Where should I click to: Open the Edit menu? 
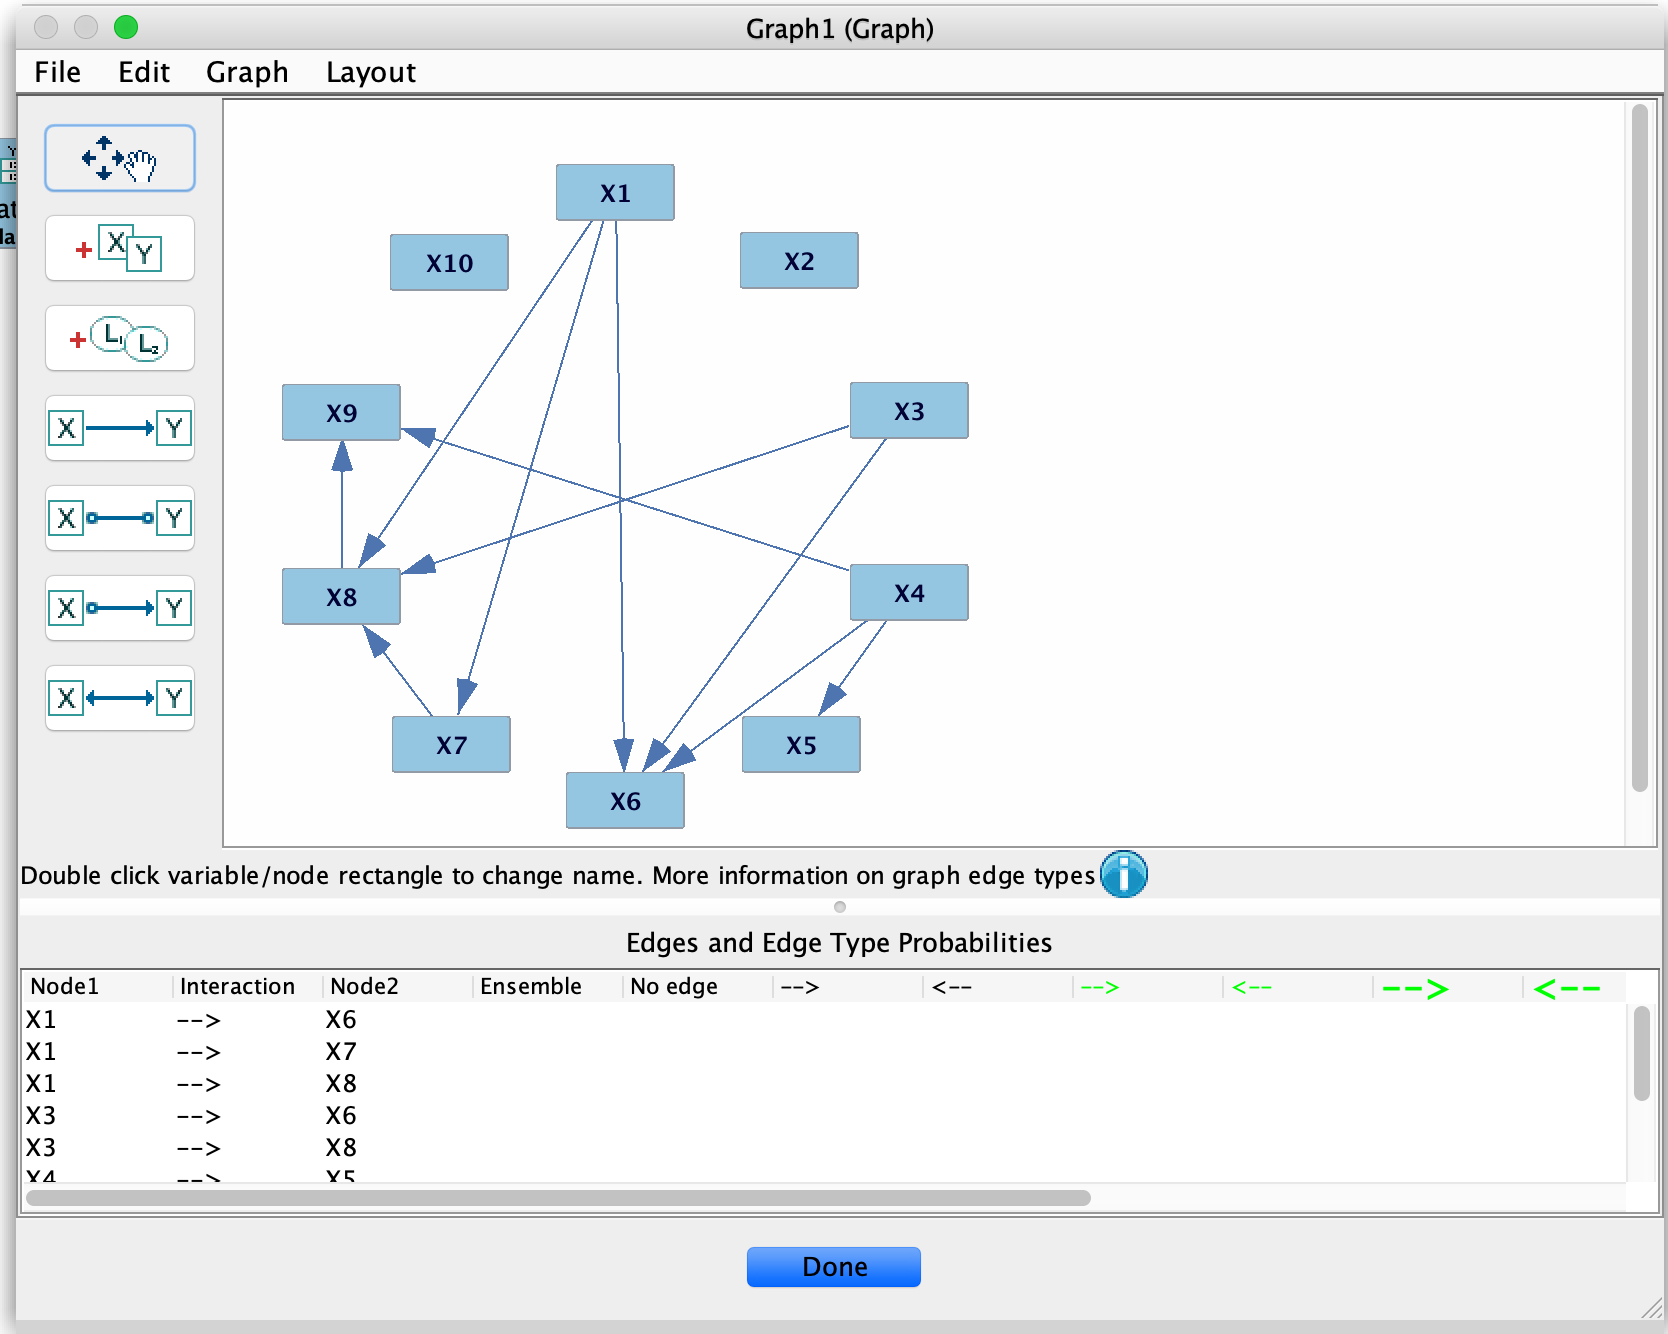coord(143,71)
